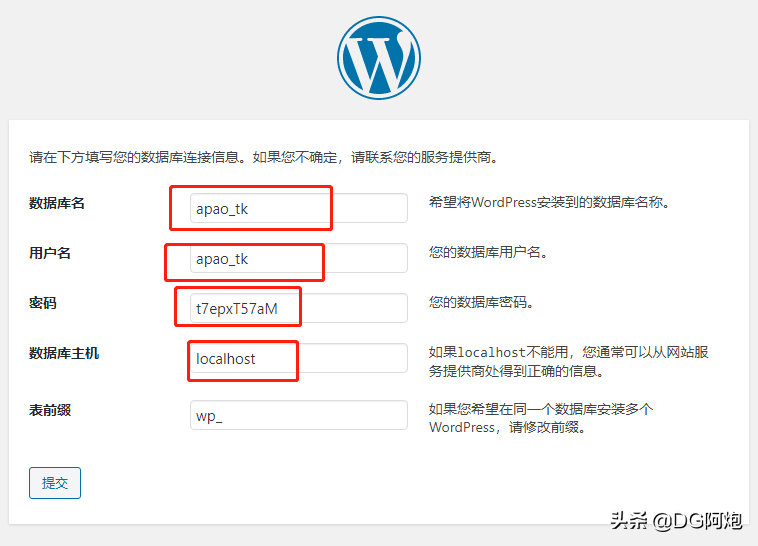Click the 数据库主机 label
Viewport: 758px width, 546px height.
click(x=64, y=354)
